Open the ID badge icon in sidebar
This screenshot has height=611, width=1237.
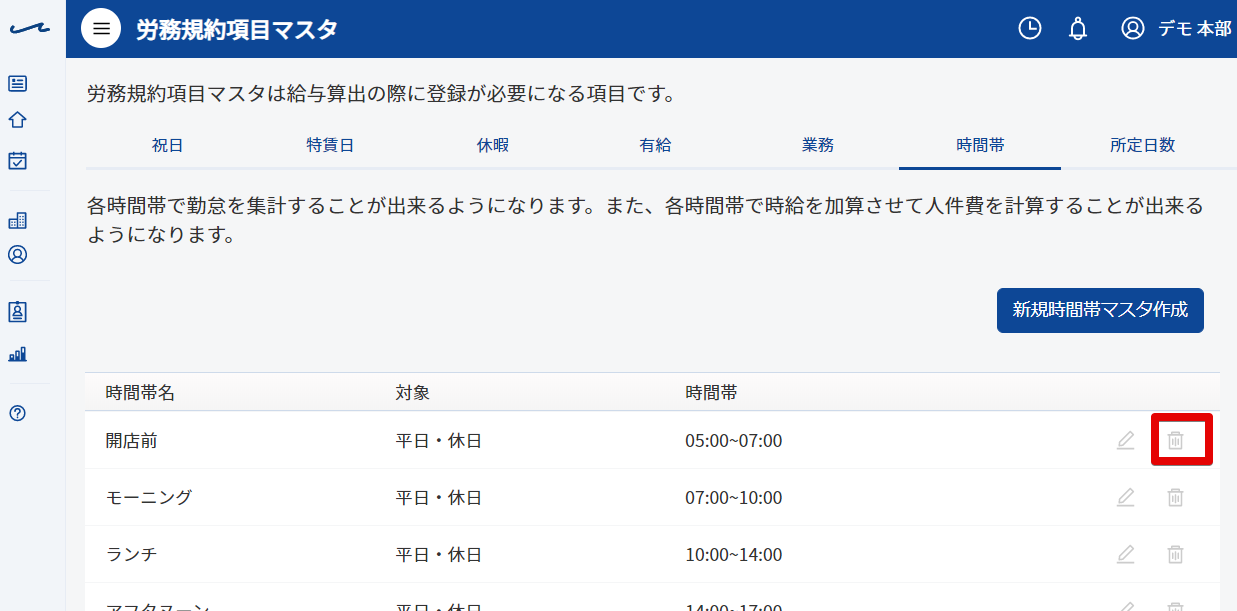17,312
